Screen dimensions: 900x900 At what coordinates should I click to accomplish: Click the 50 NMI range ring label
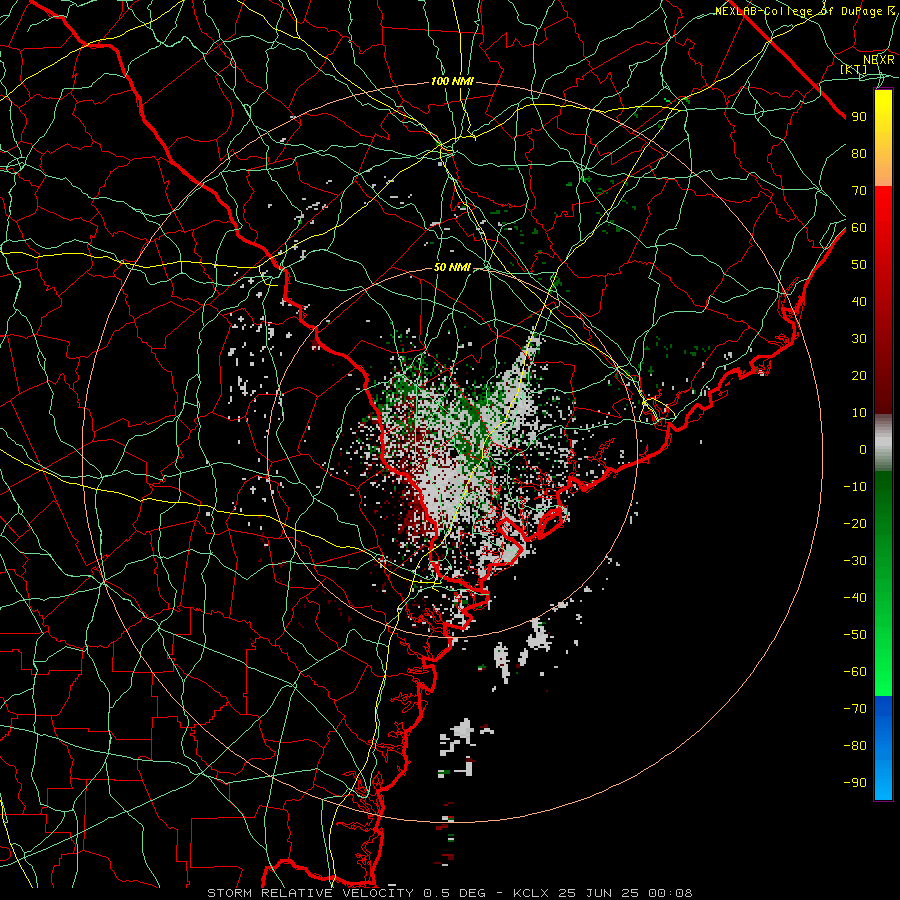452,267
